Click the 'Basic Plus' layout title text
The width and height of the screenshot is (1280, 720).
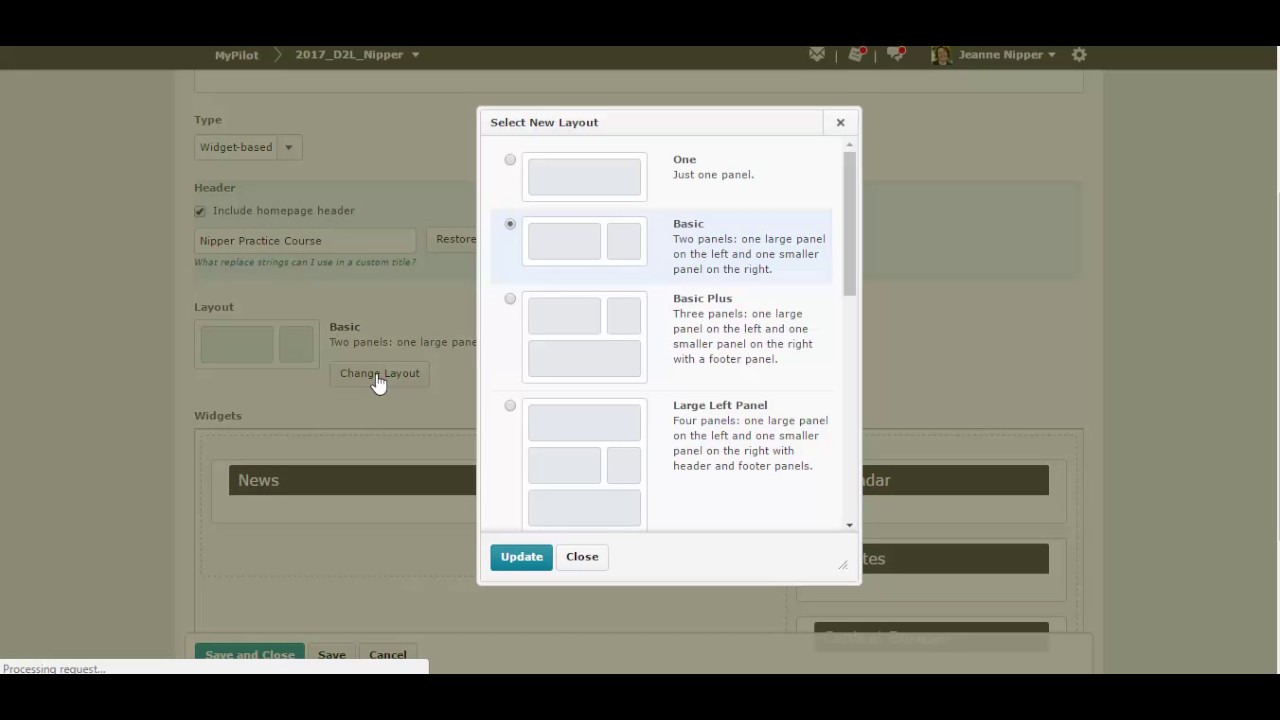coord(702,299)
